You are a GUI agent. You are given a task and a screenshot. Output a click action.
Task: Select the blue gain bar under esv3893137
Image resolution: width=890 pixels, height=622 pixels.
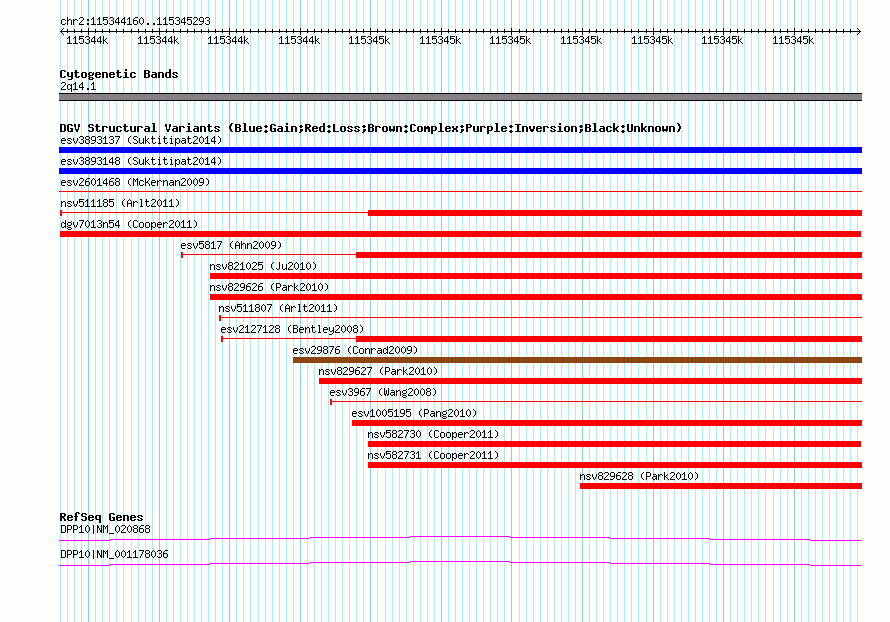[x=460, y=150]
